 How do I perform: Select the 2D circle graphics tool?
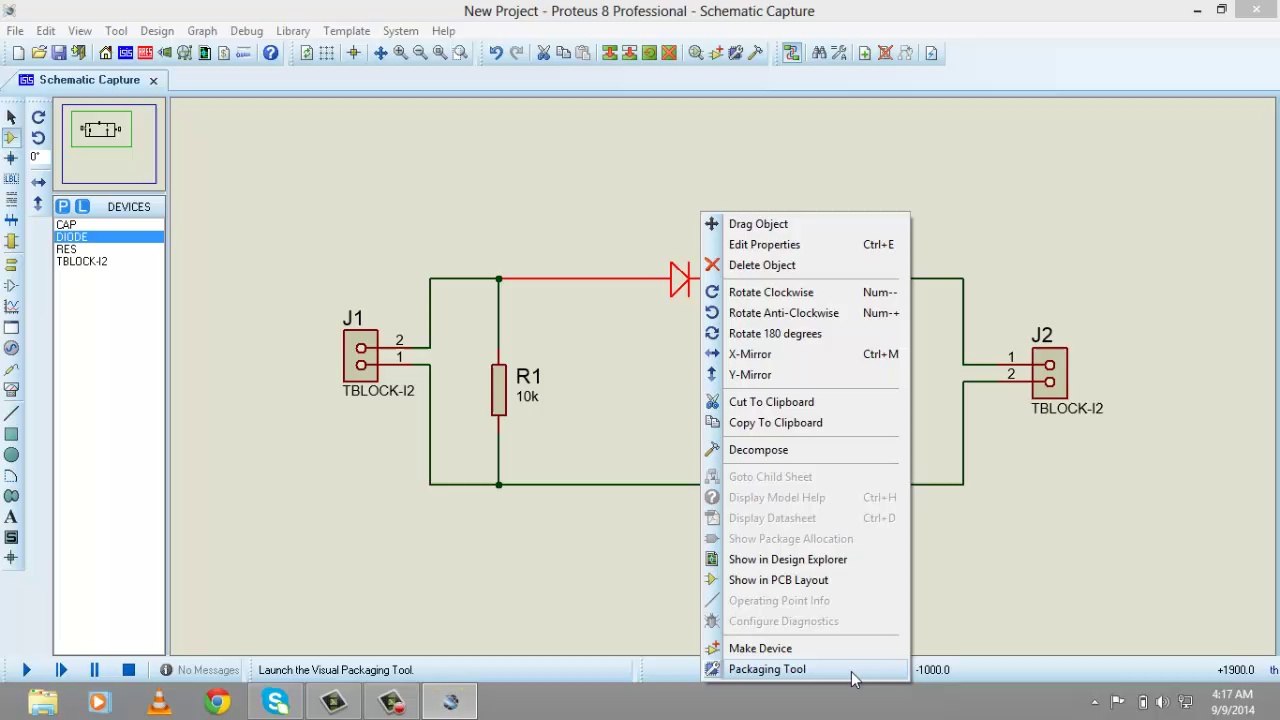click(x=11, y=455)
